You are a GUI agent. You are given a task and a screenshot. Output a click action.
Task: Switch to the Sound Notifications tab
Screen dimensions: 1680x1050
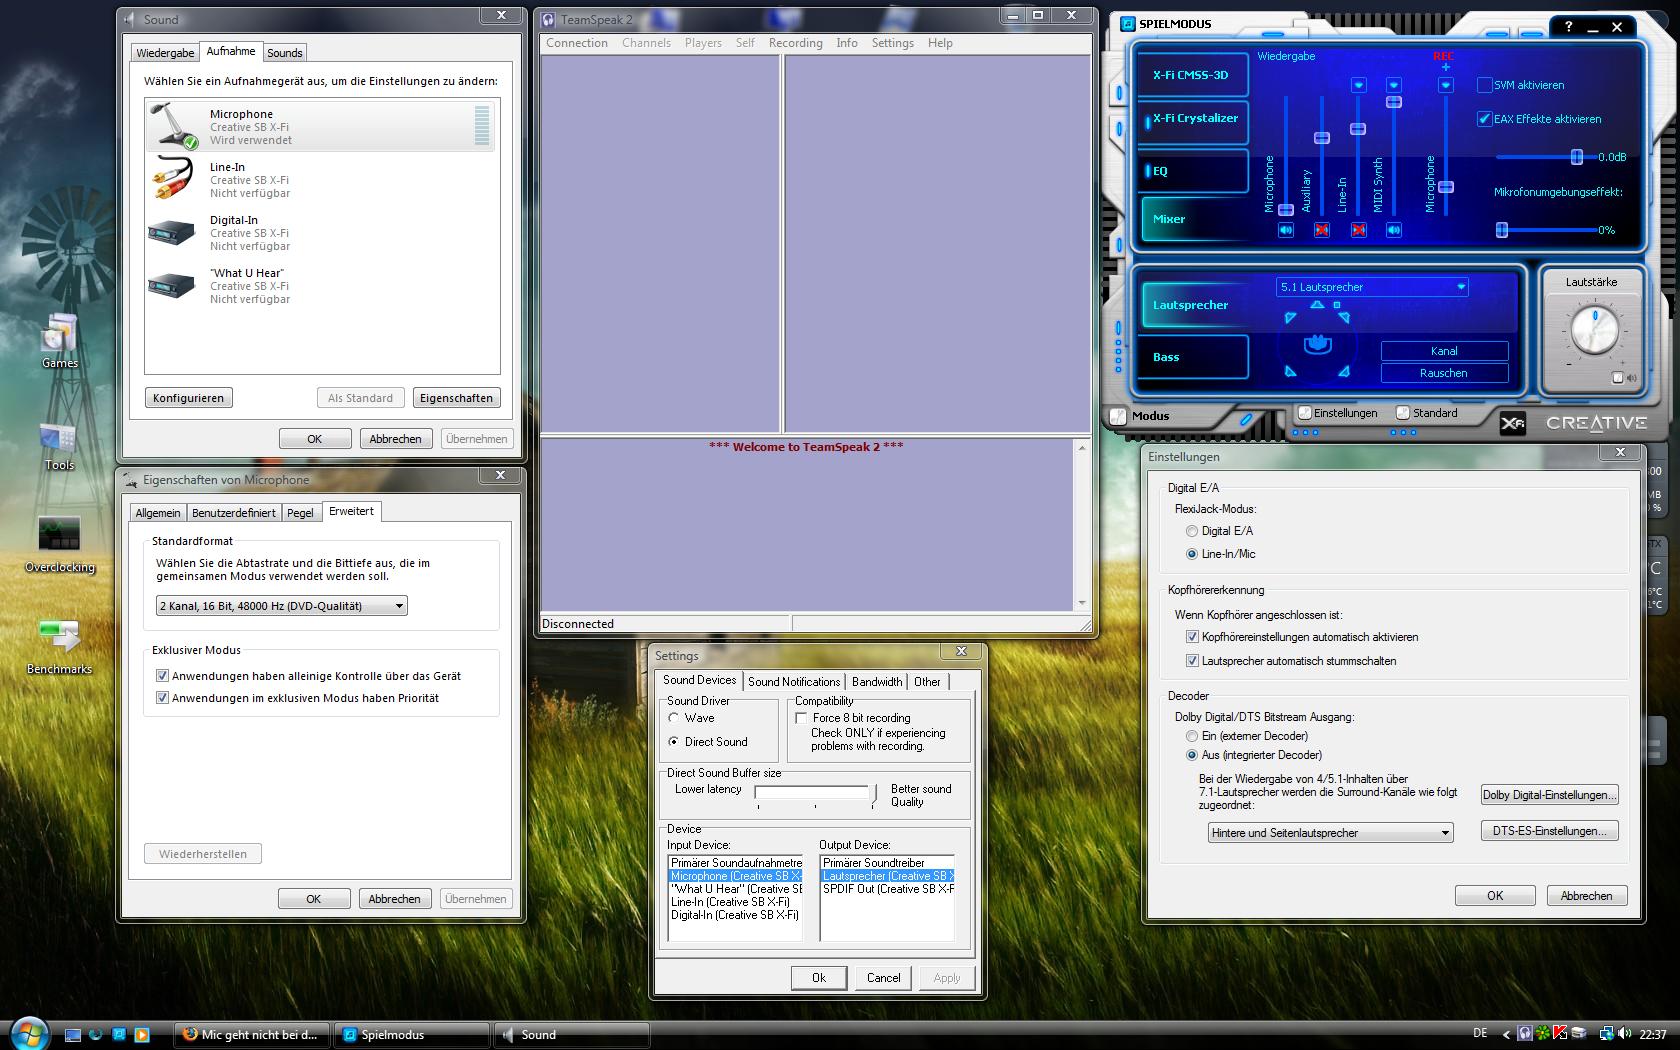[794, 682]
